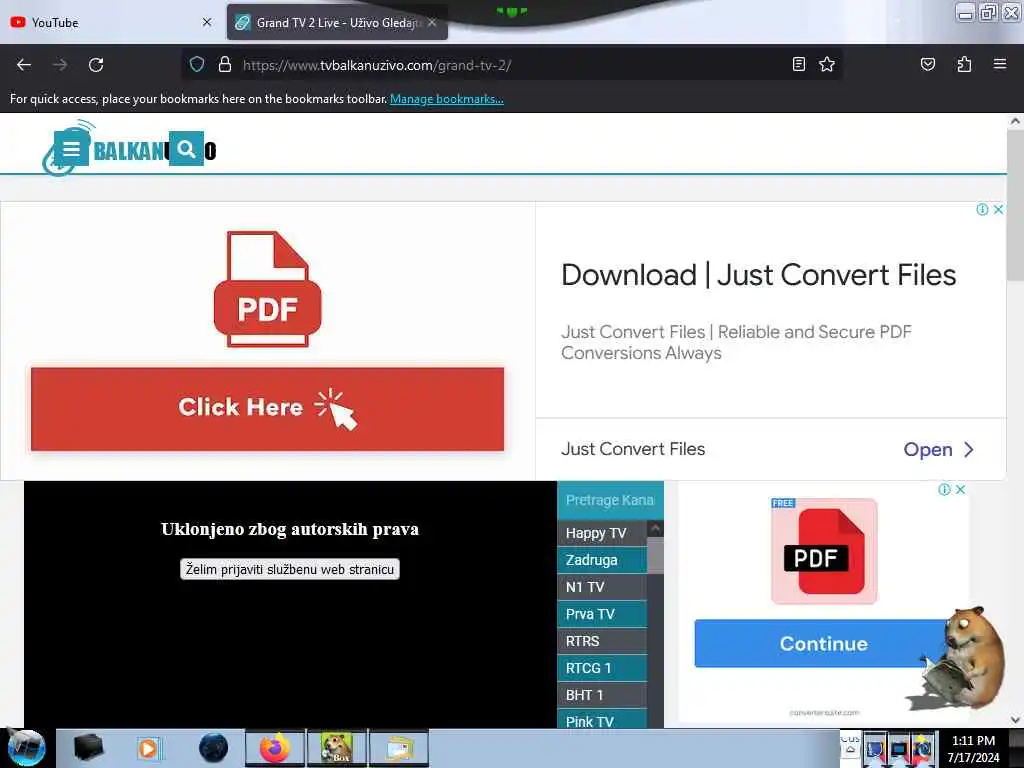Image resolution: width=1024 pixels, height=768 pixels.
Task: Close the sidebar PDF Continue ad
Action: click(x=961, y=489)
